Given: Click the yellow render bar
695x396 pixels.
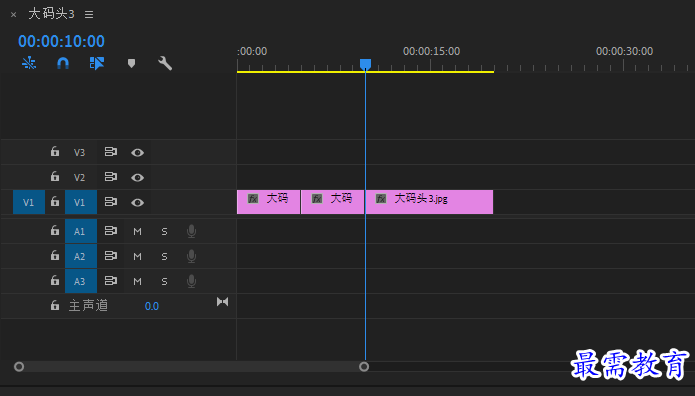Looking at the screenshot, I should pyautogui.click(x=365, y=72).
